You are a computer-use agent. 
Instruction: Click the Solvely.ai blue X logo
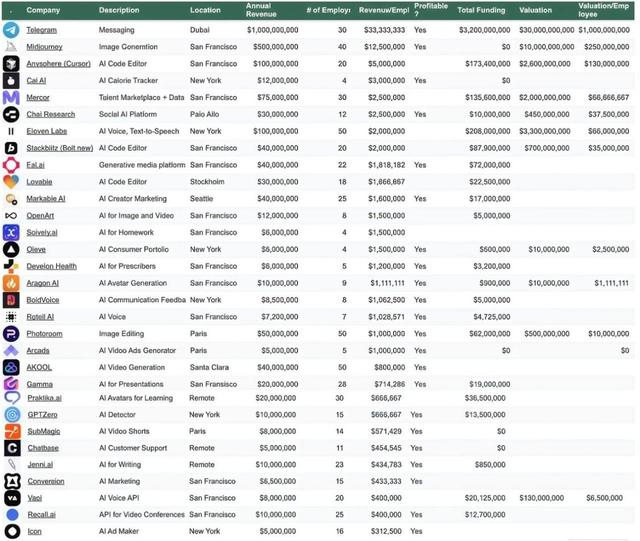pos(11,233)
